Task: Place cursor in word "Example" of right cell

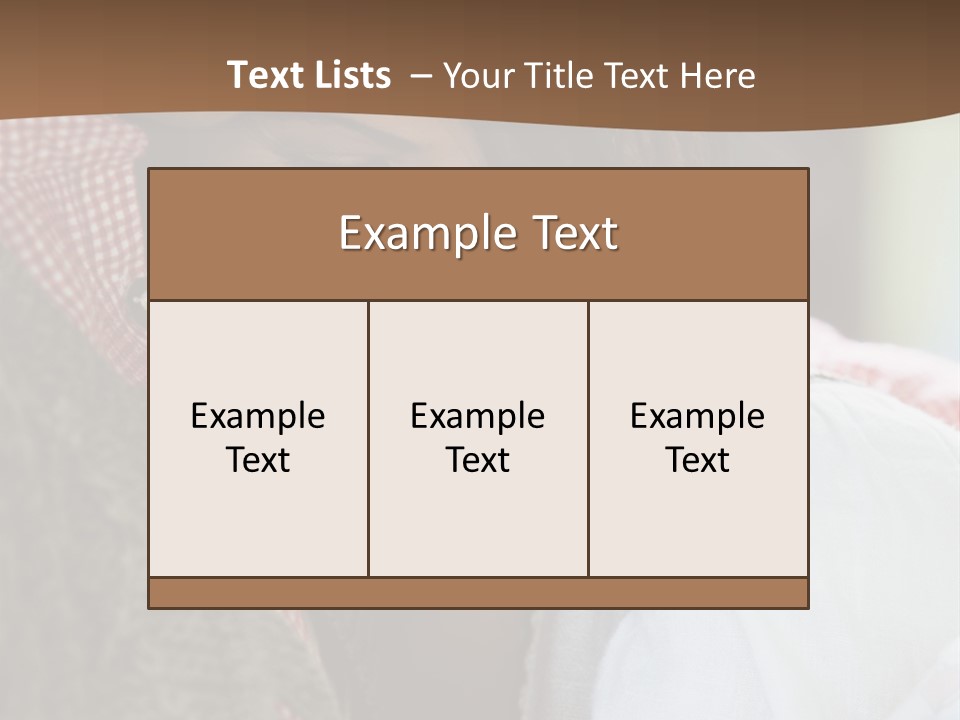Action: pyautogui.click(x=698, y=417)
